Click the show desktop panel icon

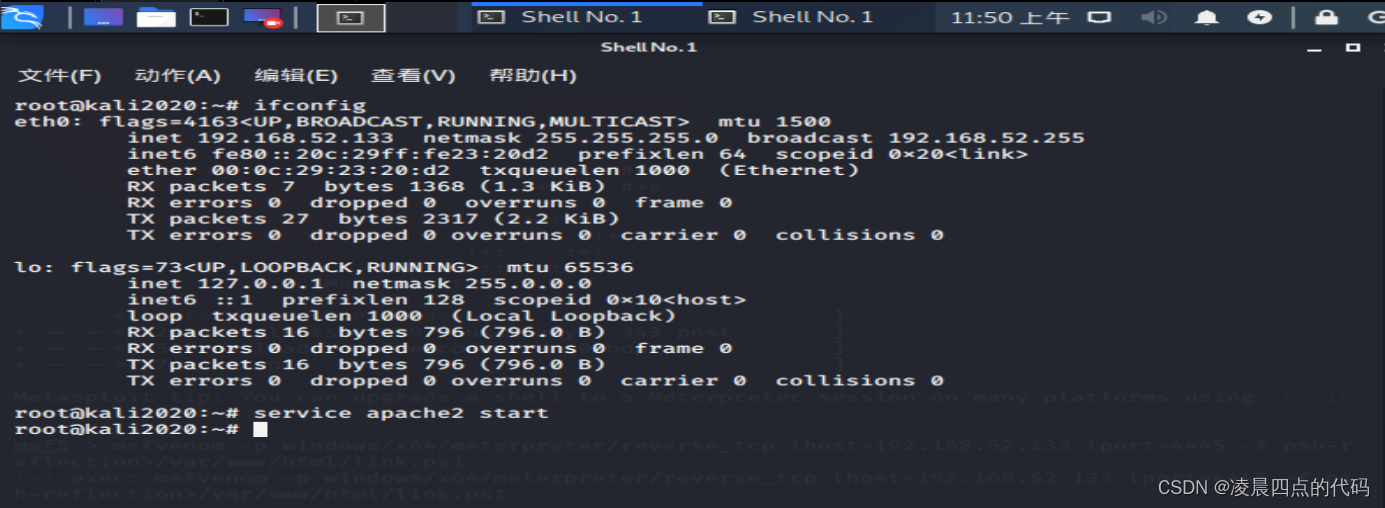pos(103,17)
